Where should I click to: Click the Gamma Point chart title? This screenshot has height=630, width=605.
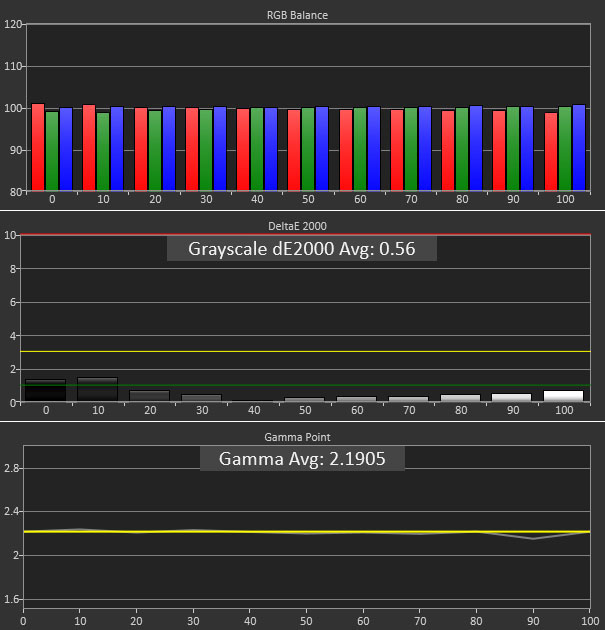(297, 437)
